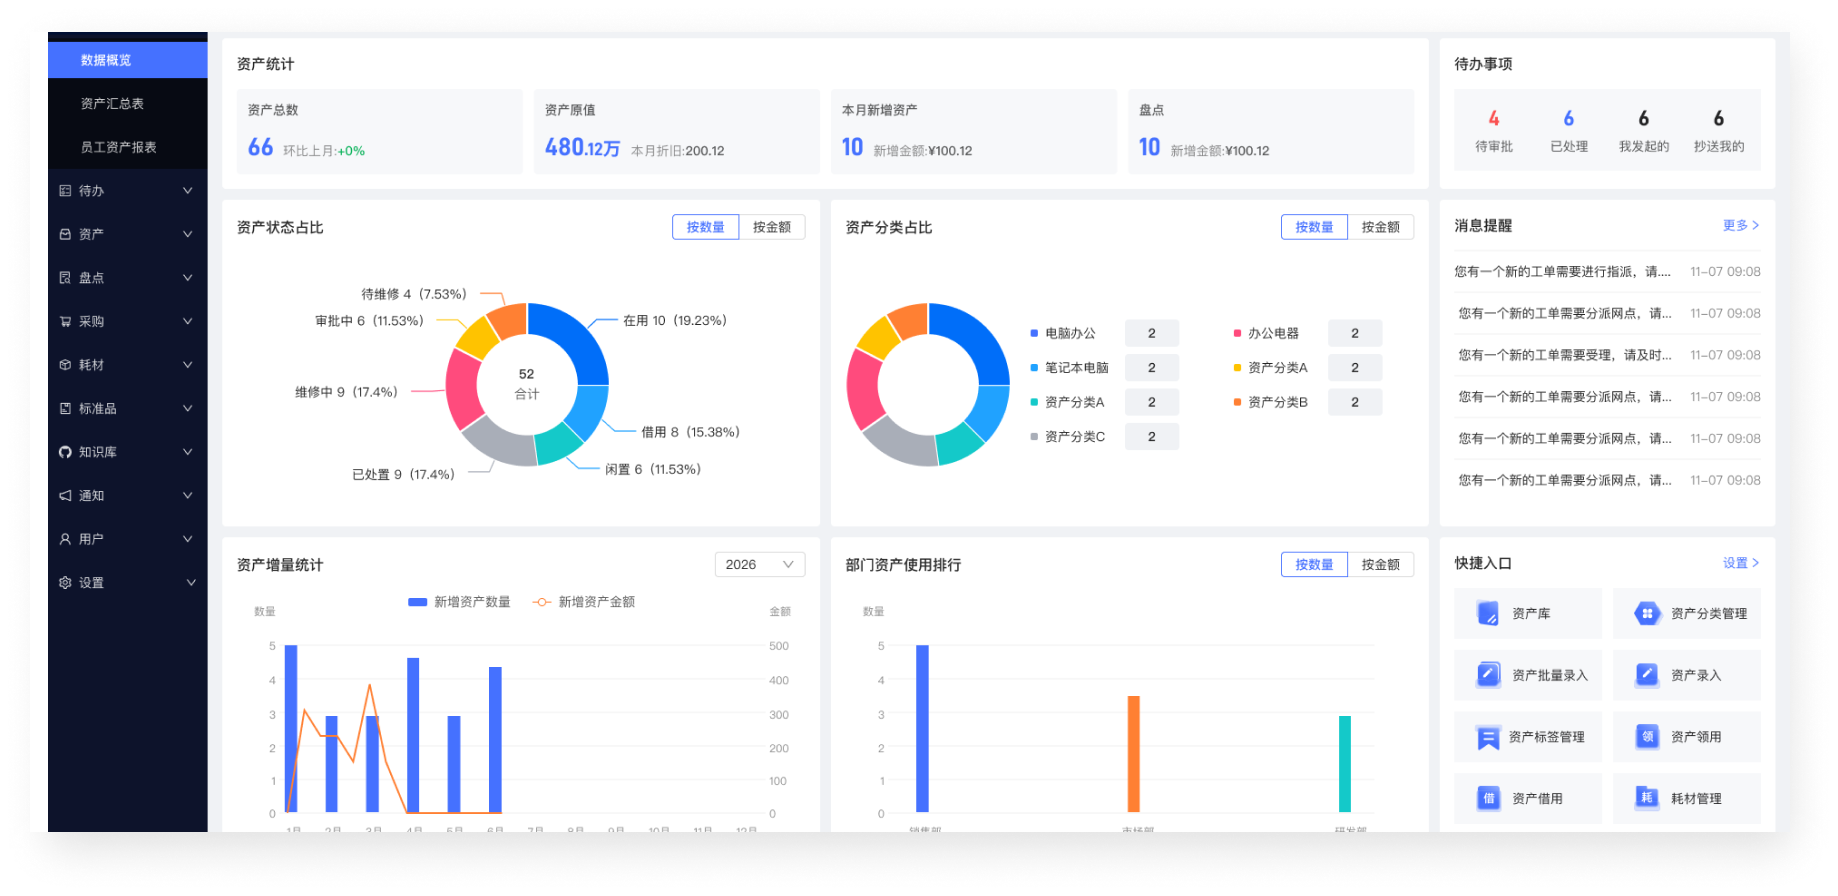1838x896 pixels.
Task: Click the 耗材 box icon
Action: click(65, 365)
